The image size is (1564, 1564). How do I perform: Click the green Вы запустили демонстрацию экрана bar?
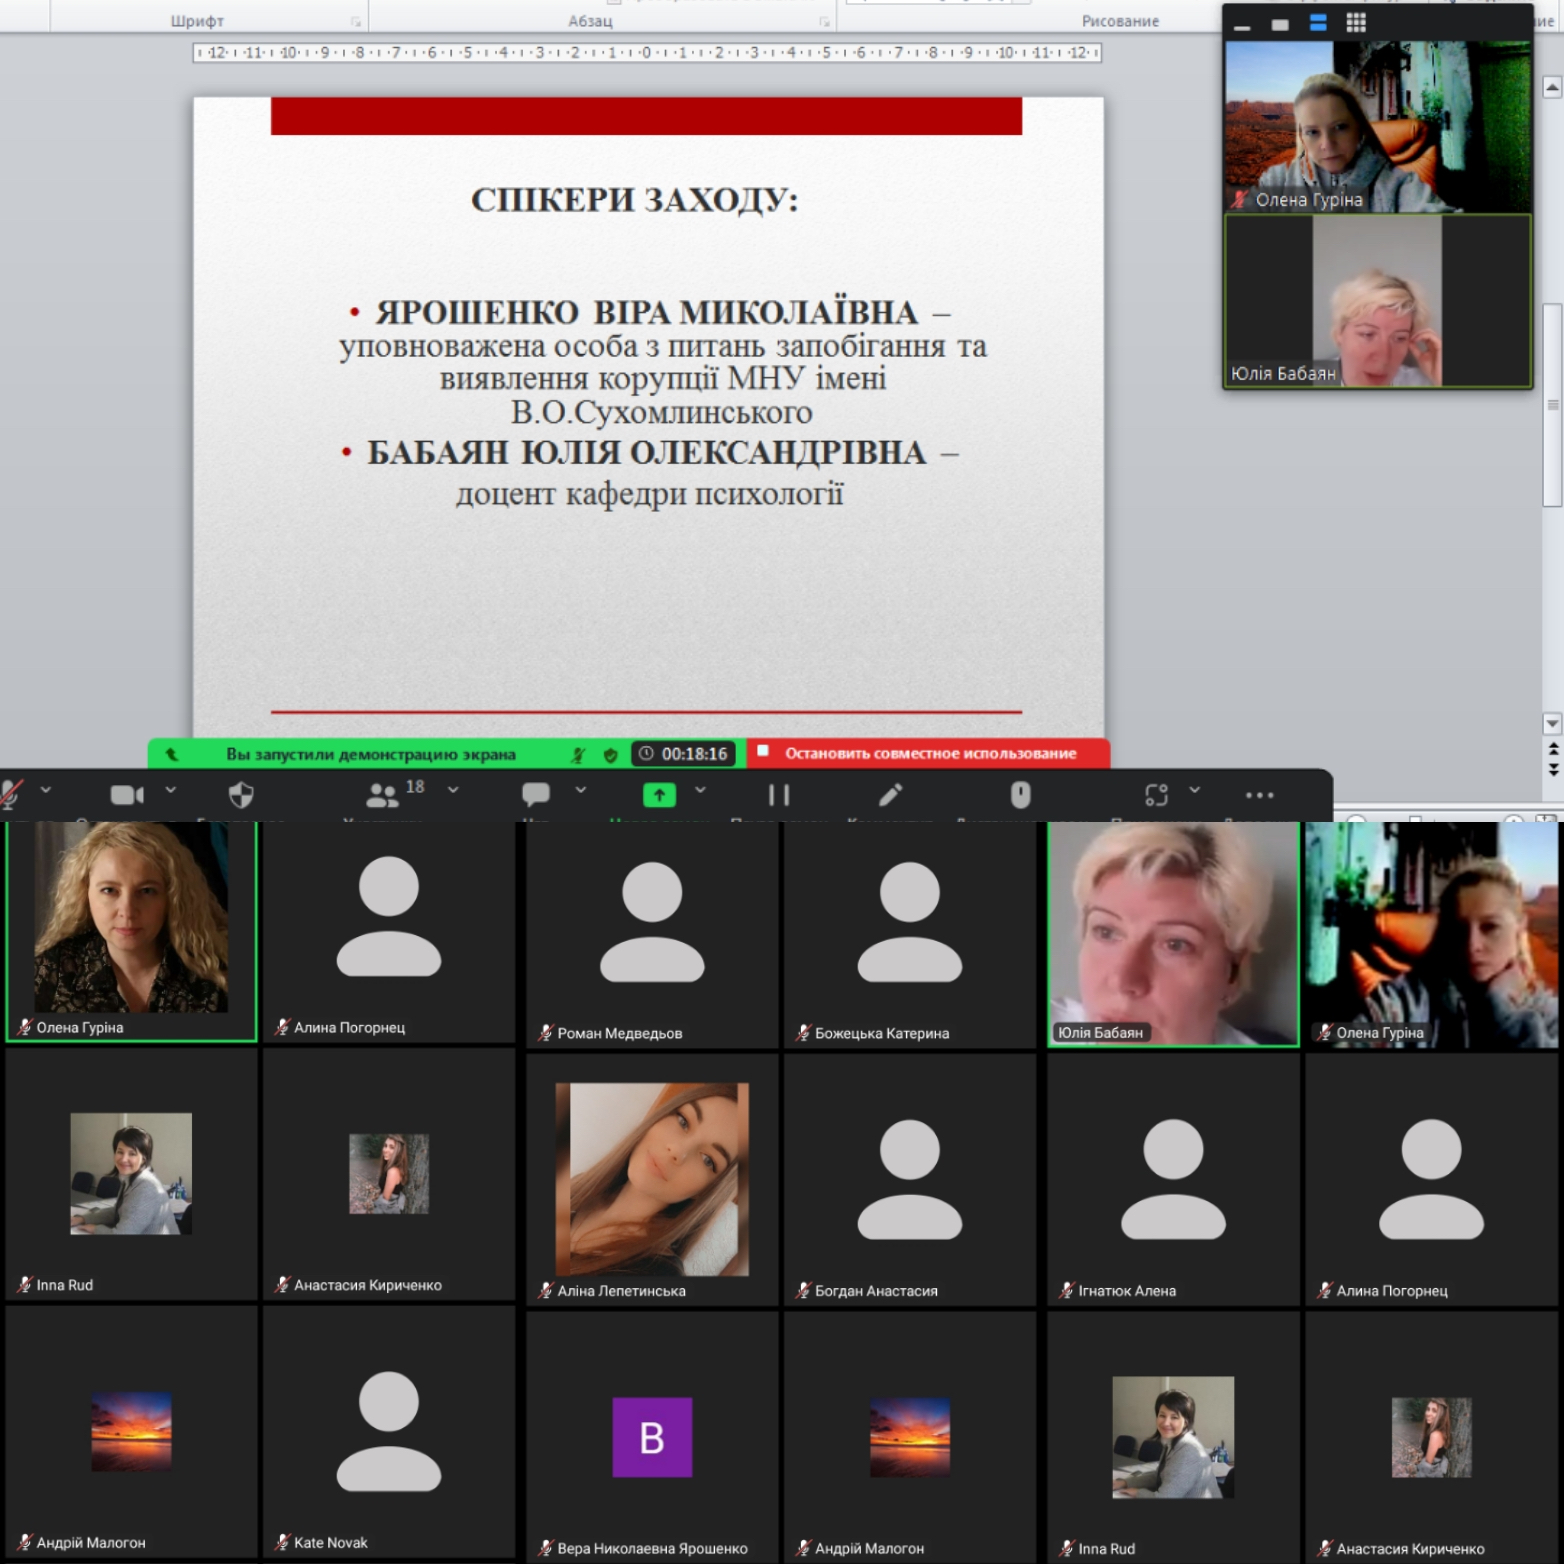point(370,754)
